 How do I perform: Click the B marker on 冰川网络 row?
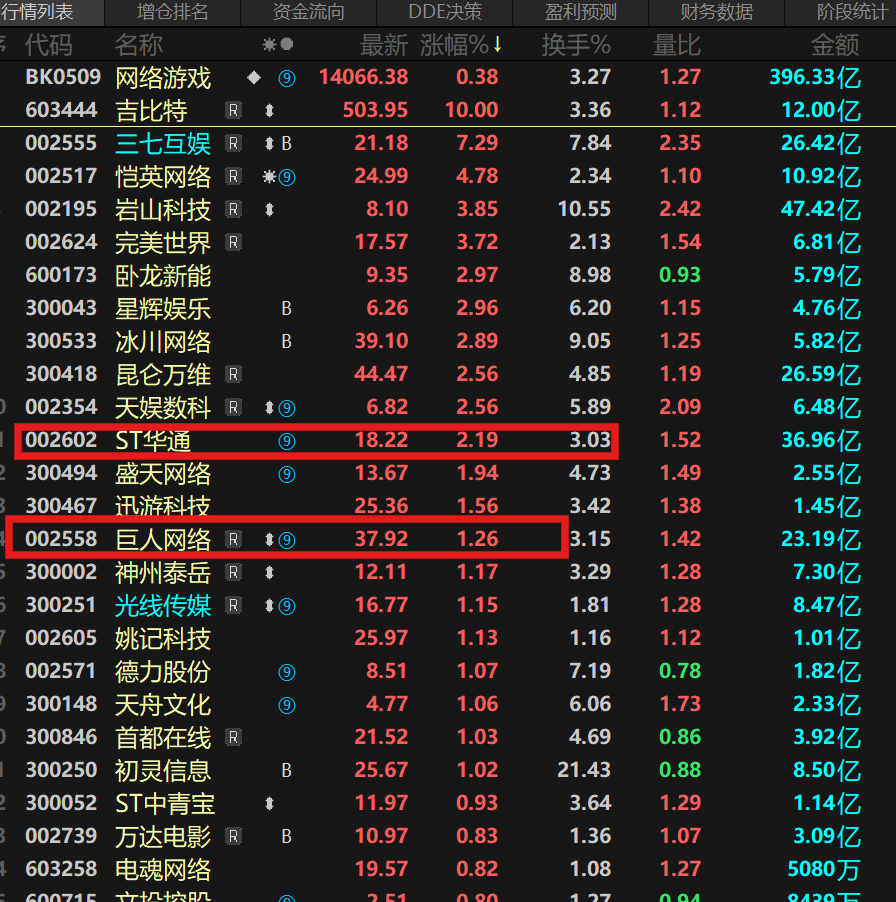coord(286,342)
